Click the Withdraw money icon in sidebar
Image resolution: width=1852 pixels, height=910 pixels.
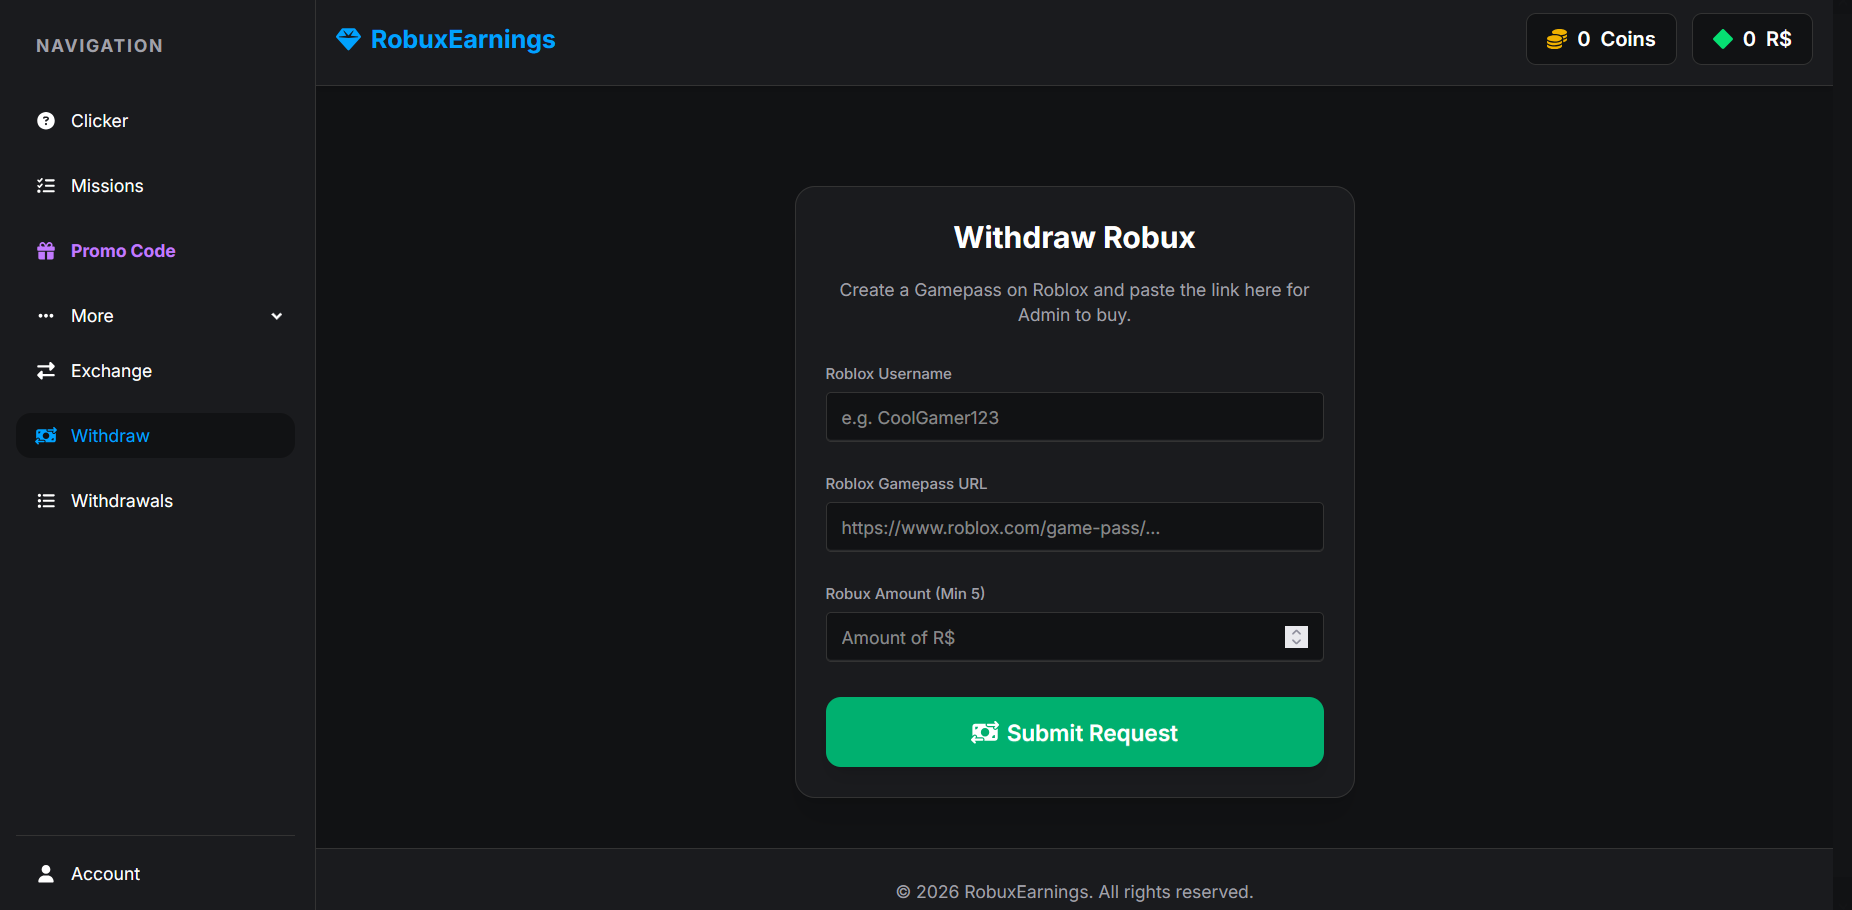46,436
